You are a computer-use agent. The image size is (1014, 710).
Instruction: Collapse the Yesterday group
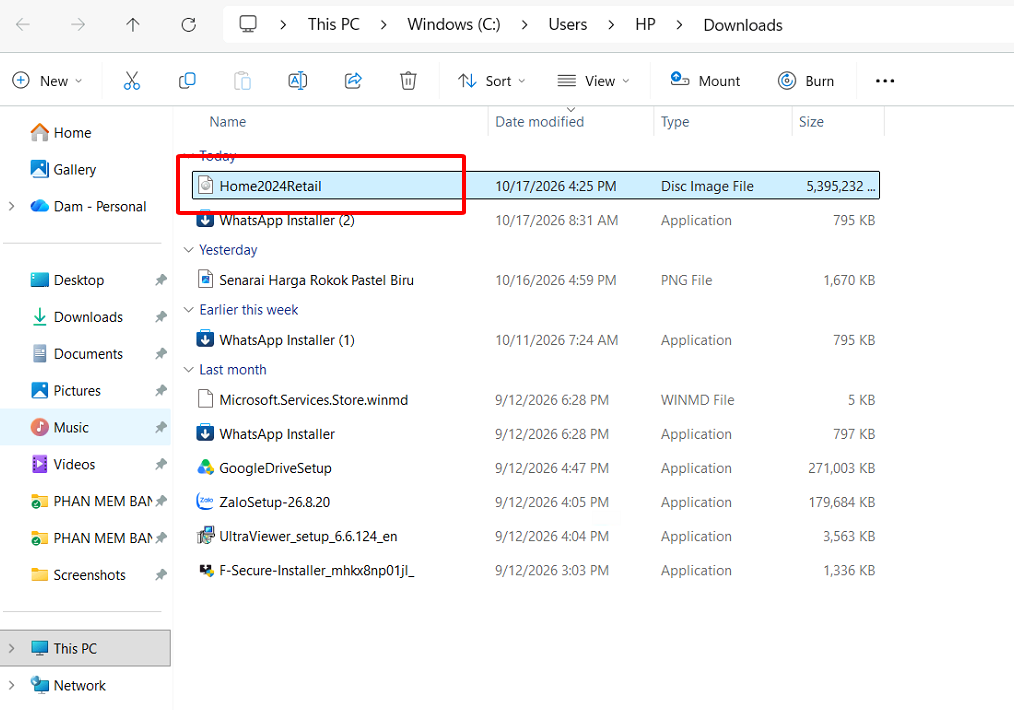coord(189,250)
